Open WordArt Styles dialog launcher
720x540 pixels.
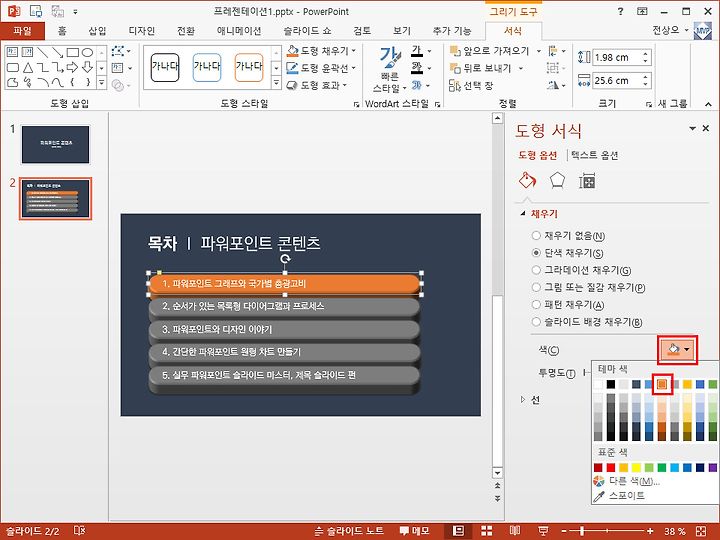pyautogui.click(x=437, y=104)
